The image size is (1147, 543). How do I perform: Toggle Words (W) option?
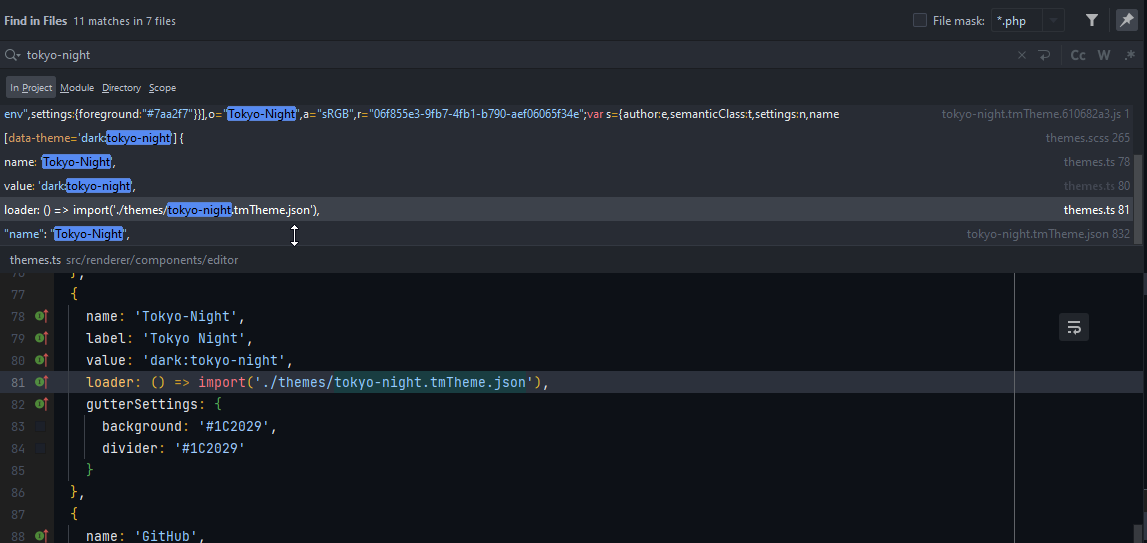click(x=1104, y=55)
